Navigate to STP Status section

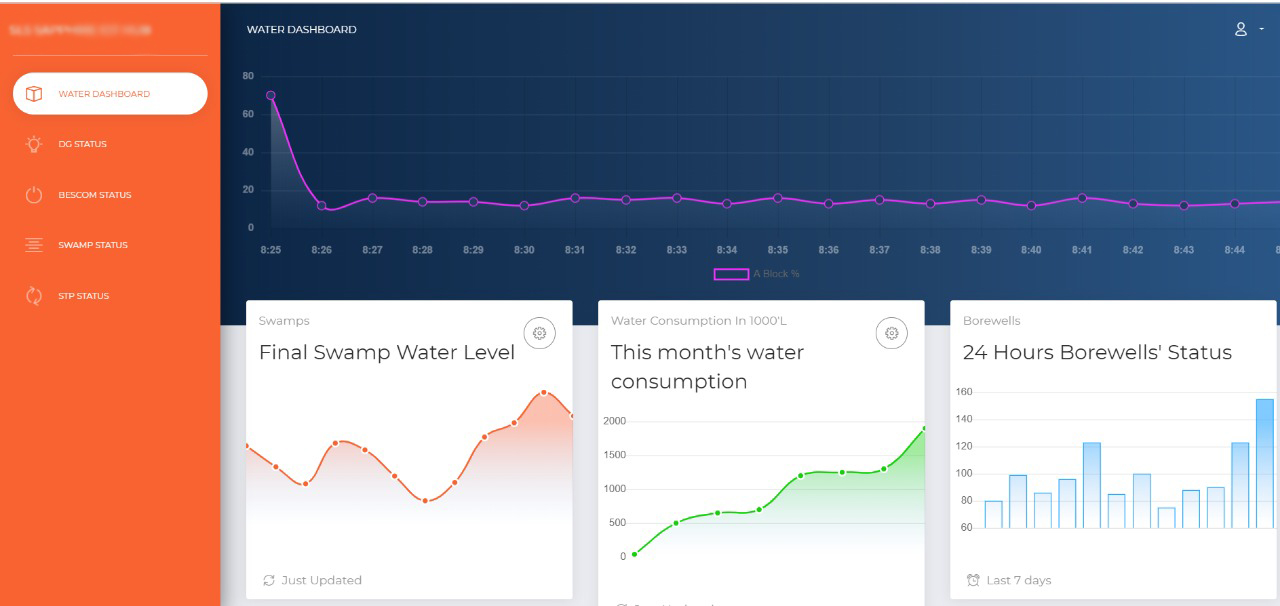point(83,296)
